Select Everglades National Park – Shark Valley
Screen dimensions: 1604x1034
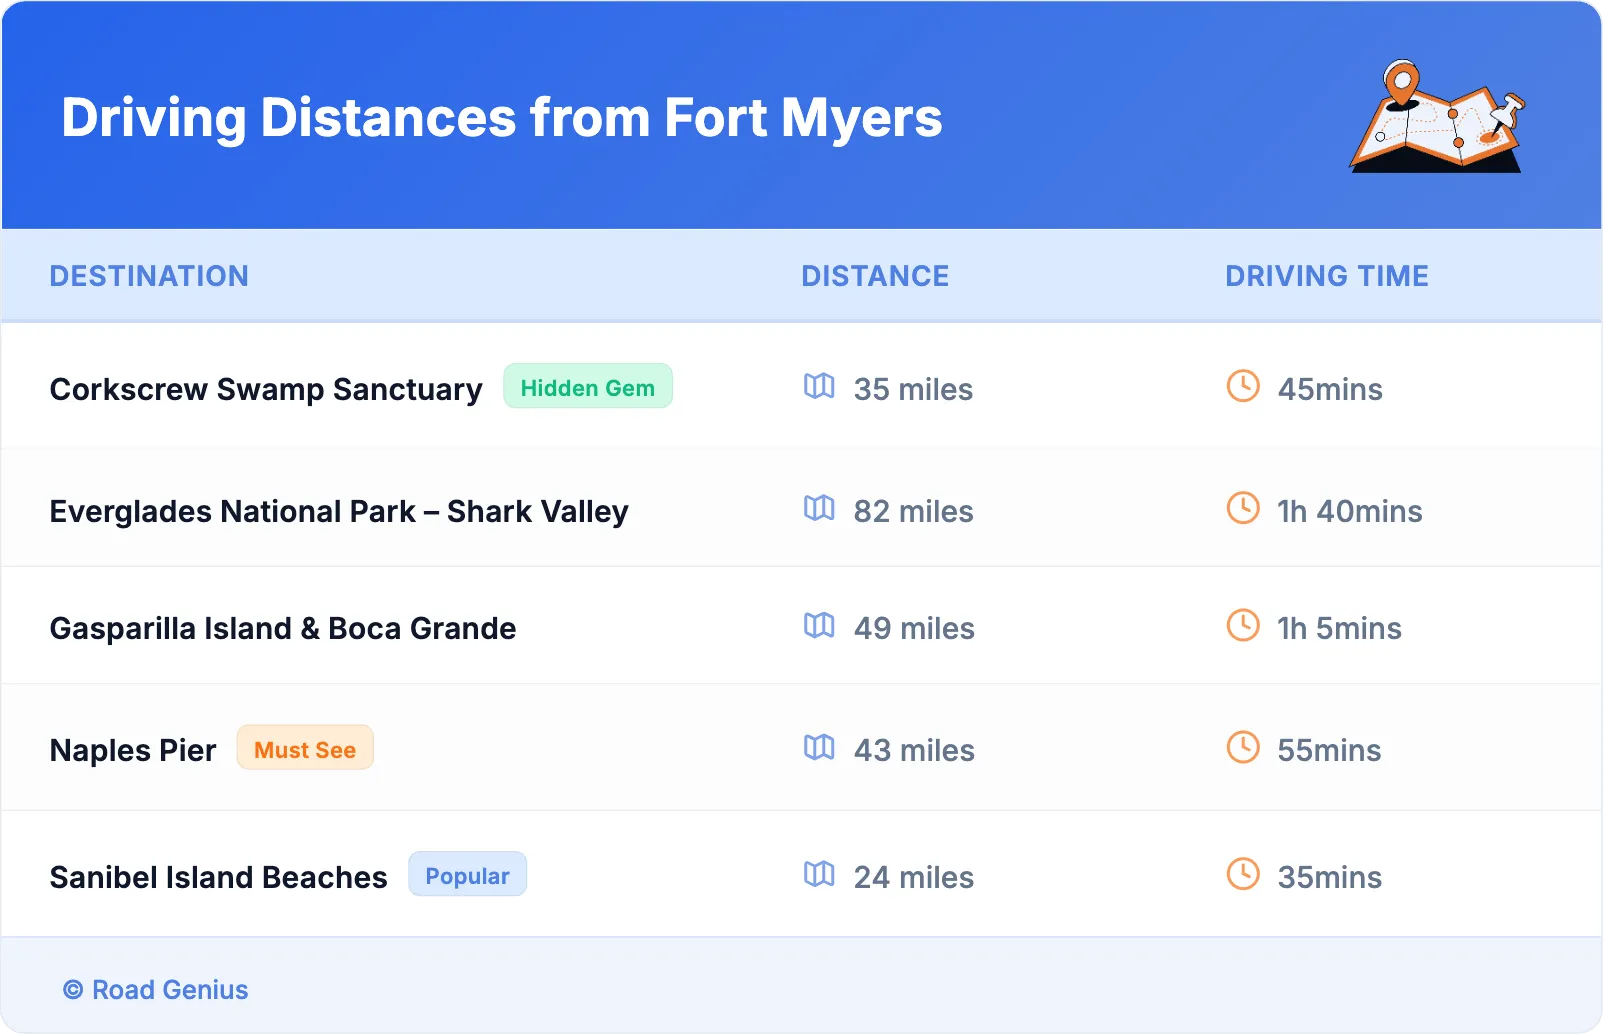click(x=339, y=511)
